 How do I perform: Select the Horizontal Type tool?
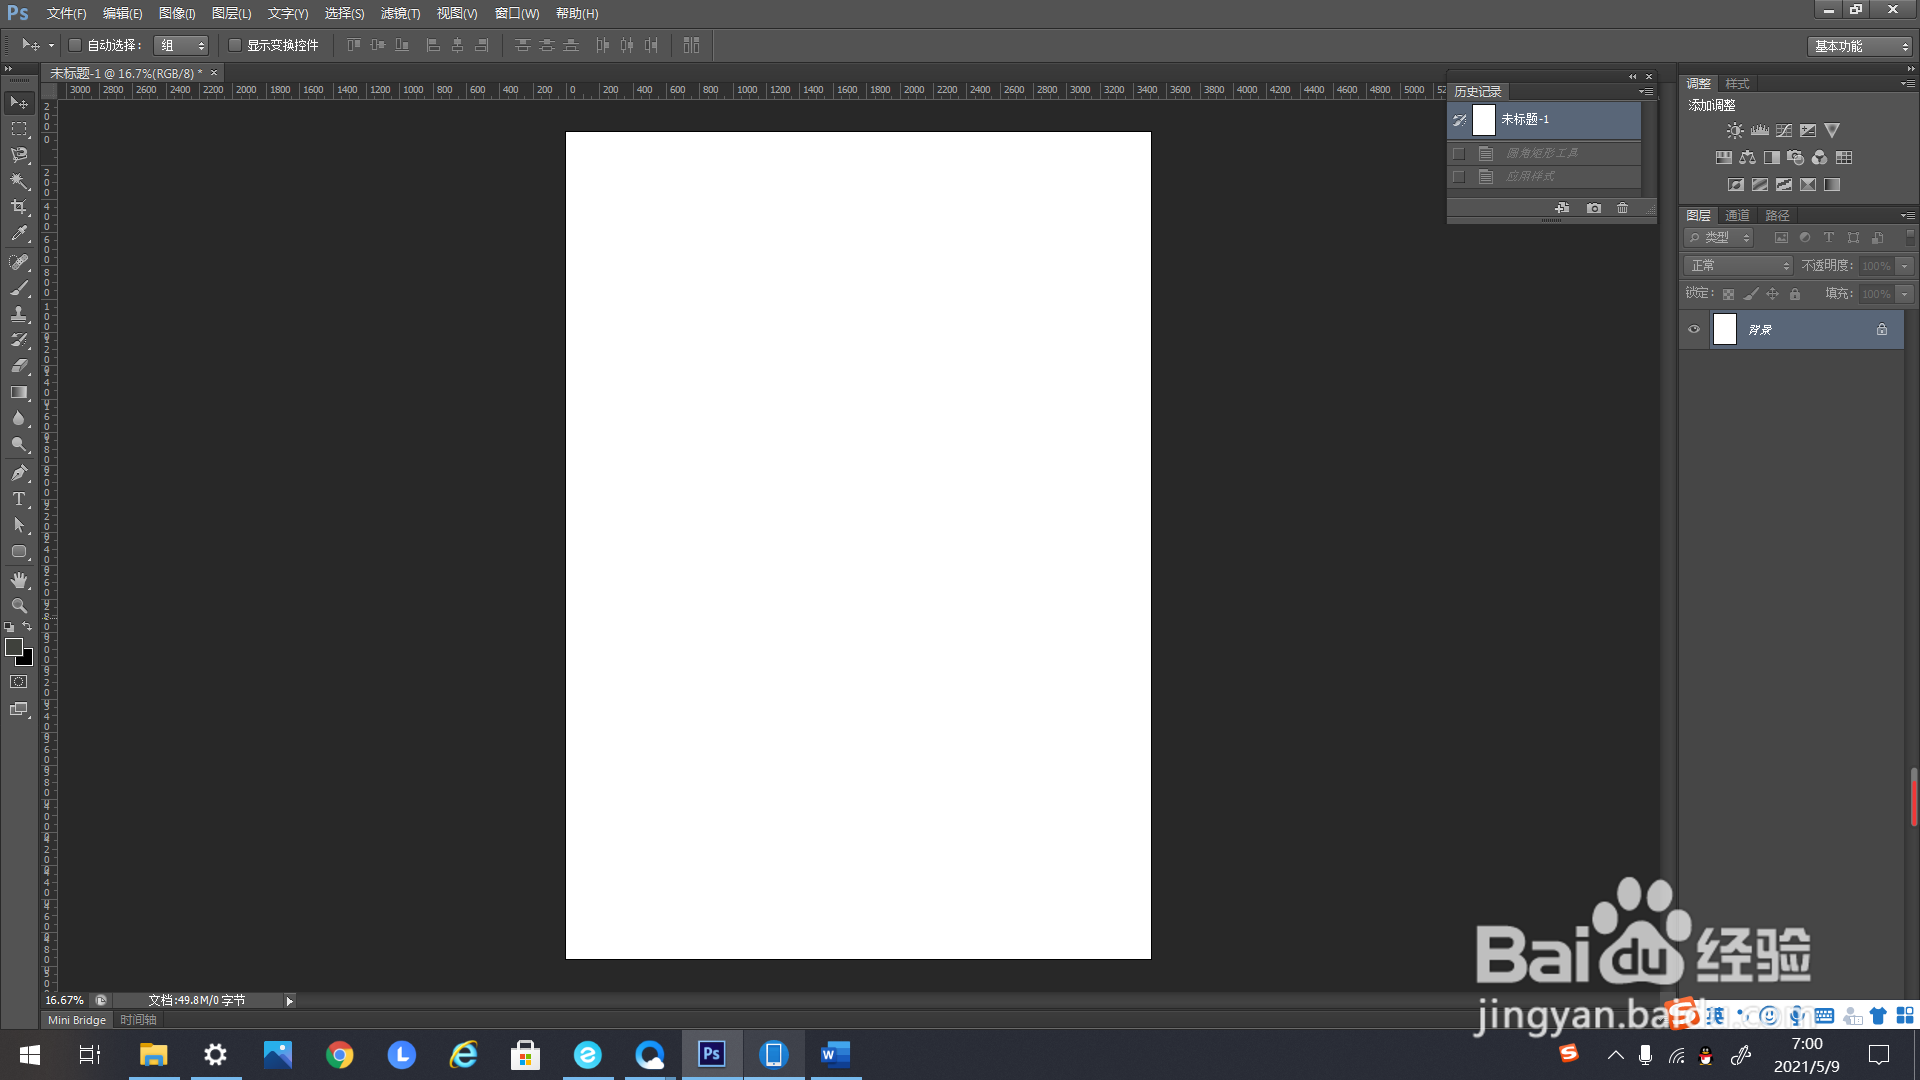tap(19, 499)
